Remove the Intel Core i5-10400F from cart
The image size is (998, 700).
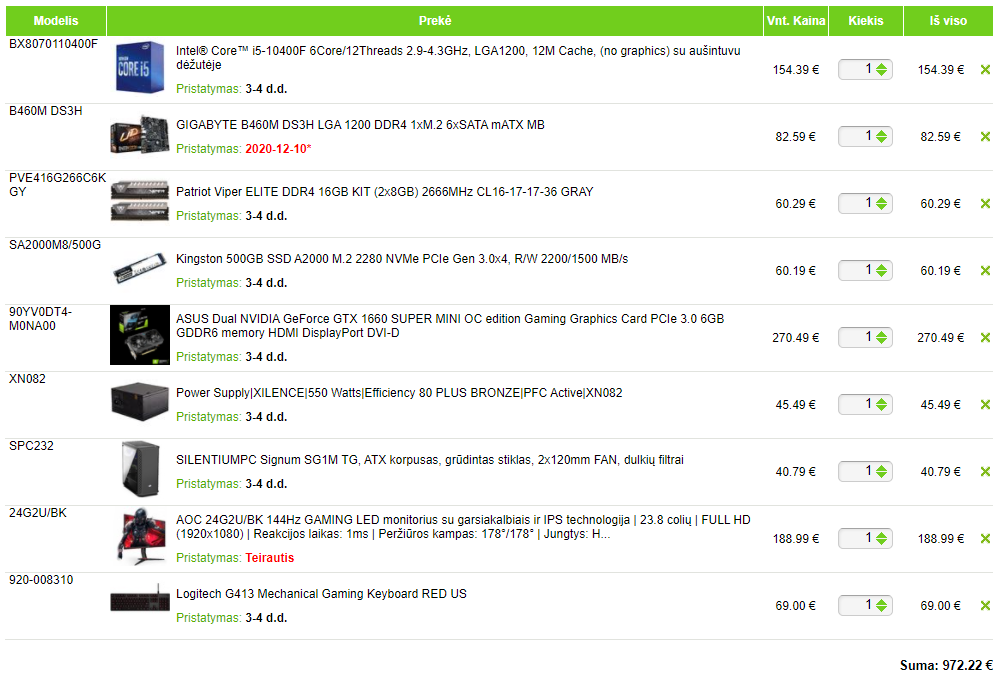click(985, 70)
